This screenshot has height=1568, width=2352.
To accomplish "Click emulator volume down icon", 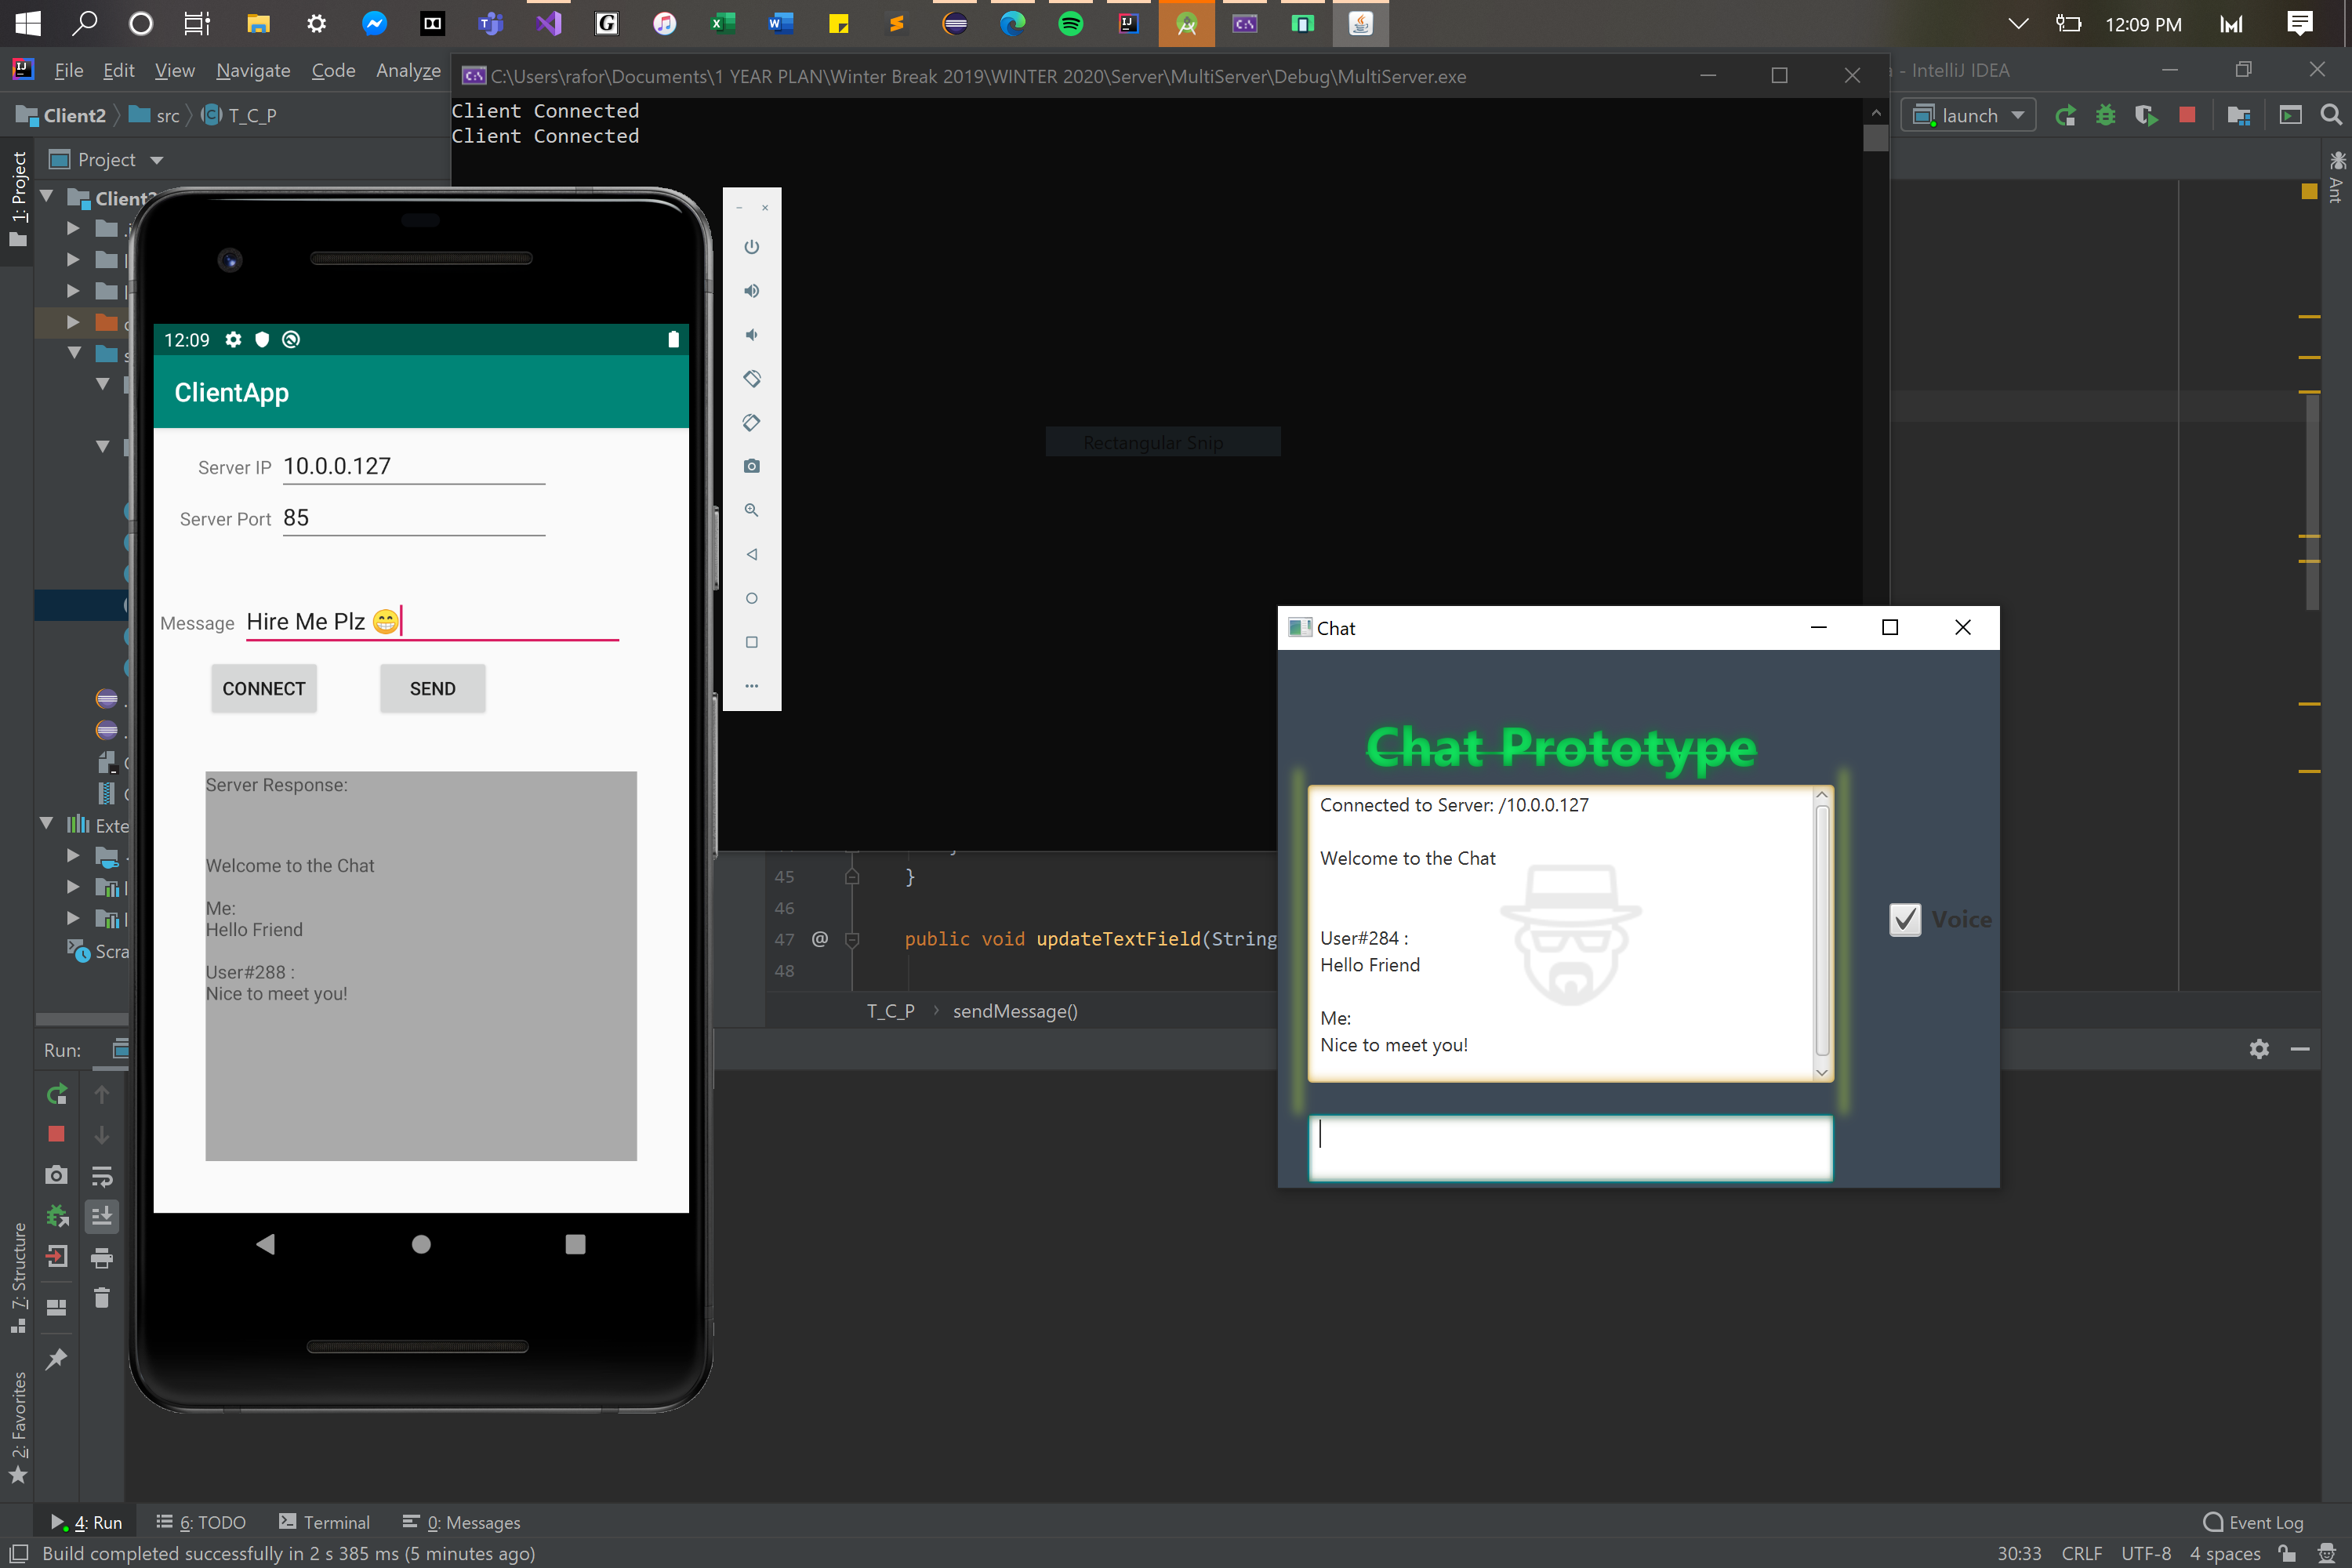I will [752, 335].
